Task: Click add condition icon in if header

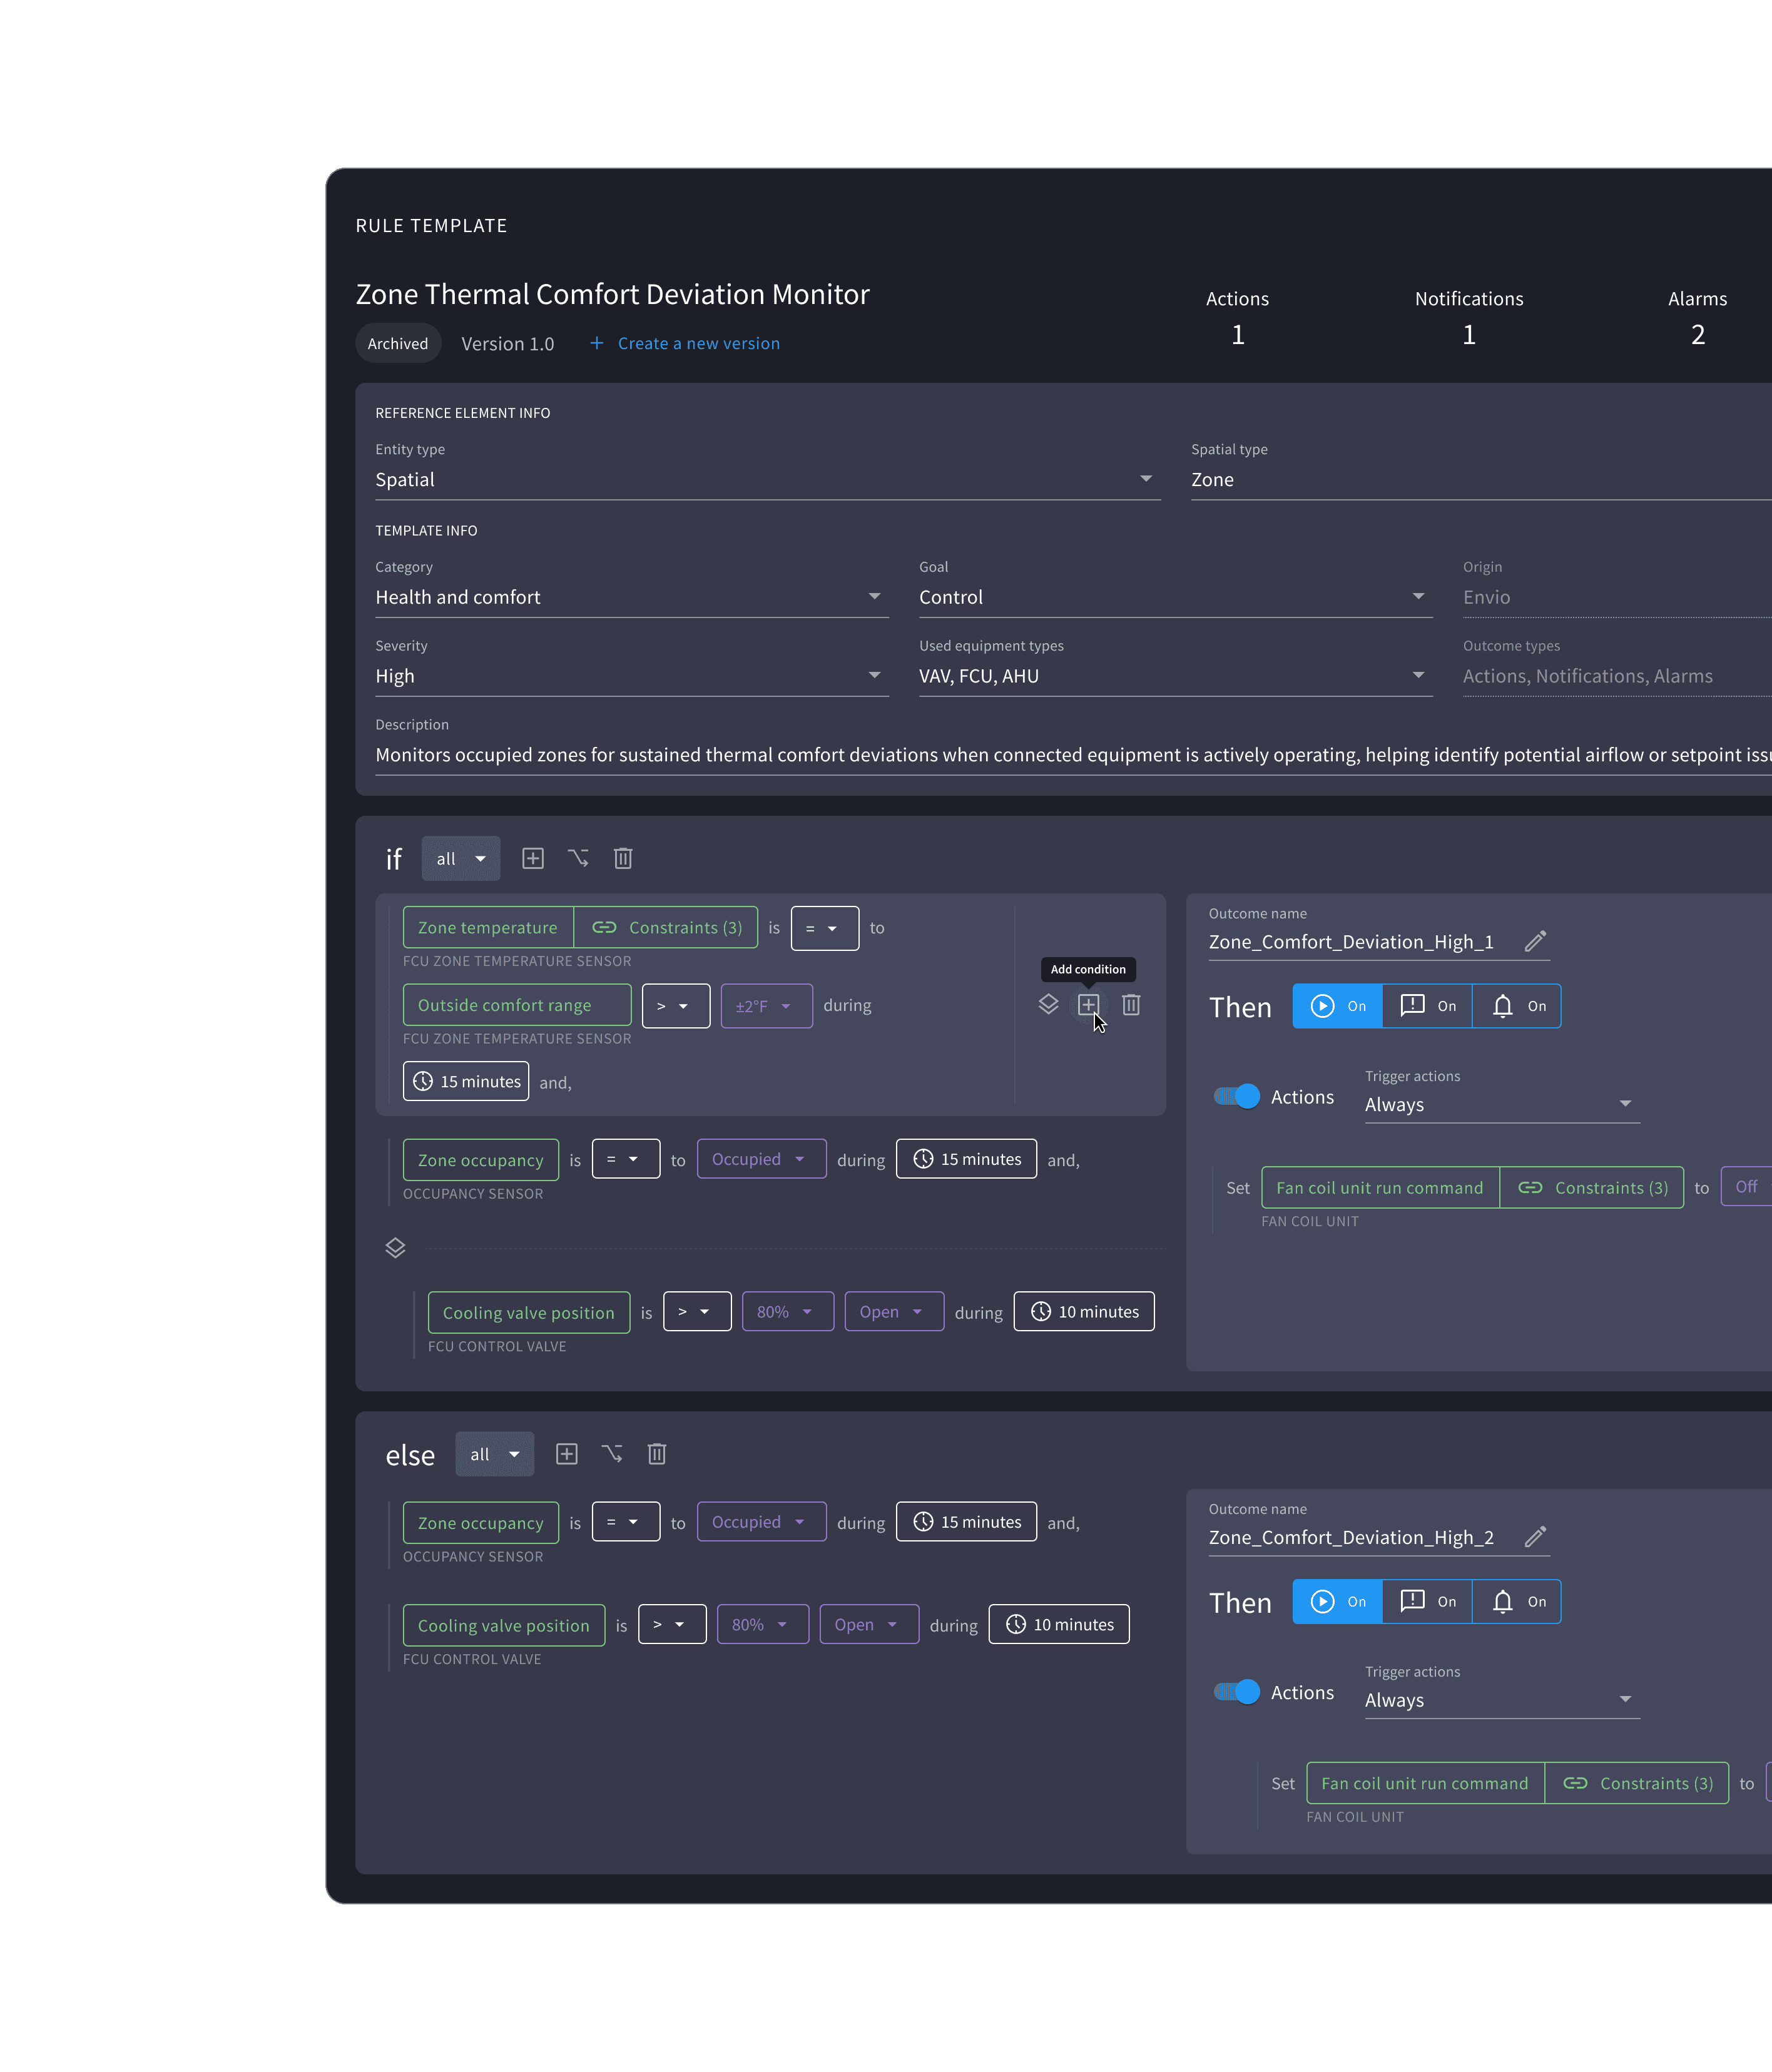Action: click(533, 858)
